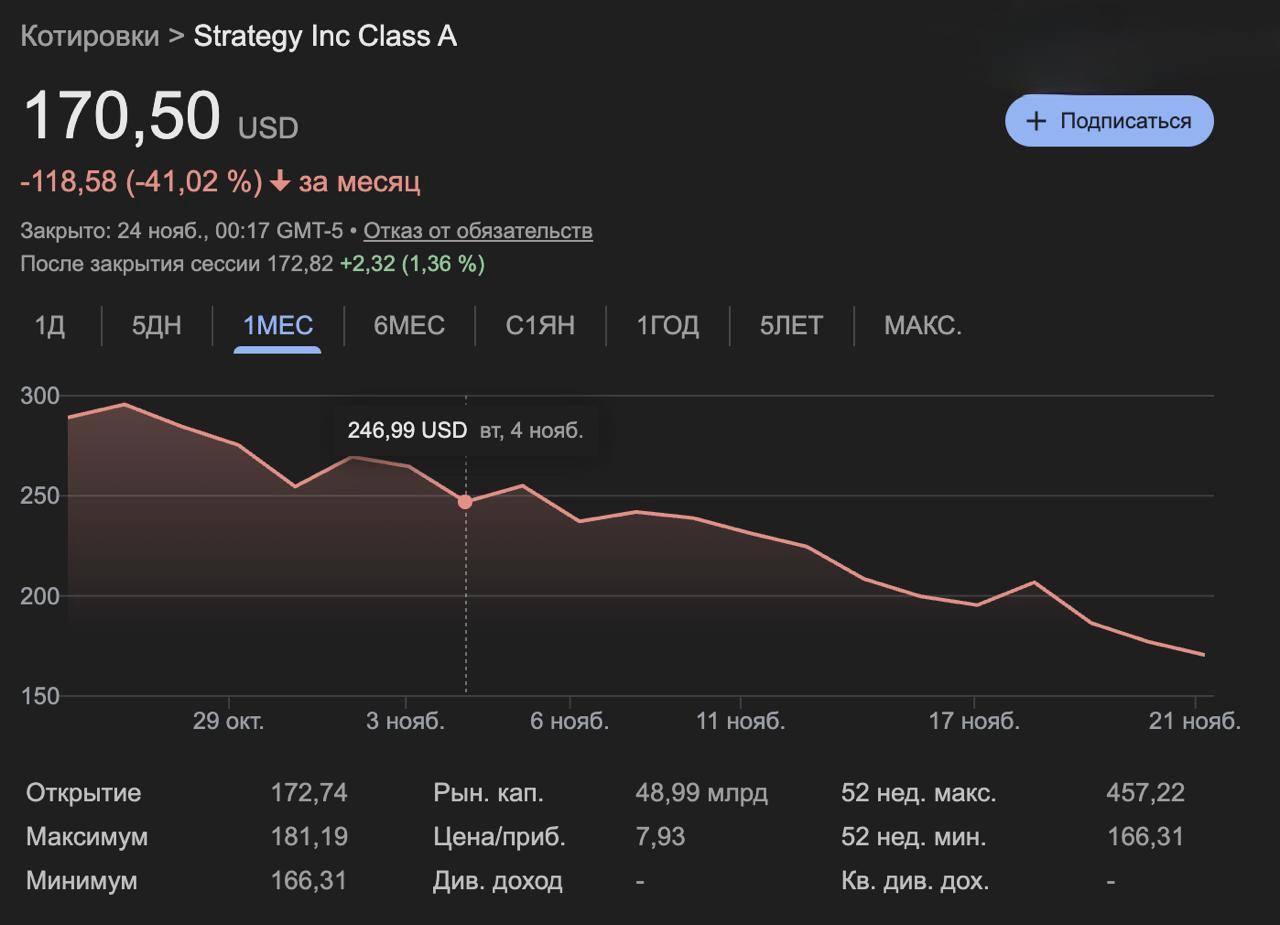This screenshot has height=925, width=1280.
Task: Click the Рын. кап. value 48,99 млрд
Action: click(x=701, y=793)
